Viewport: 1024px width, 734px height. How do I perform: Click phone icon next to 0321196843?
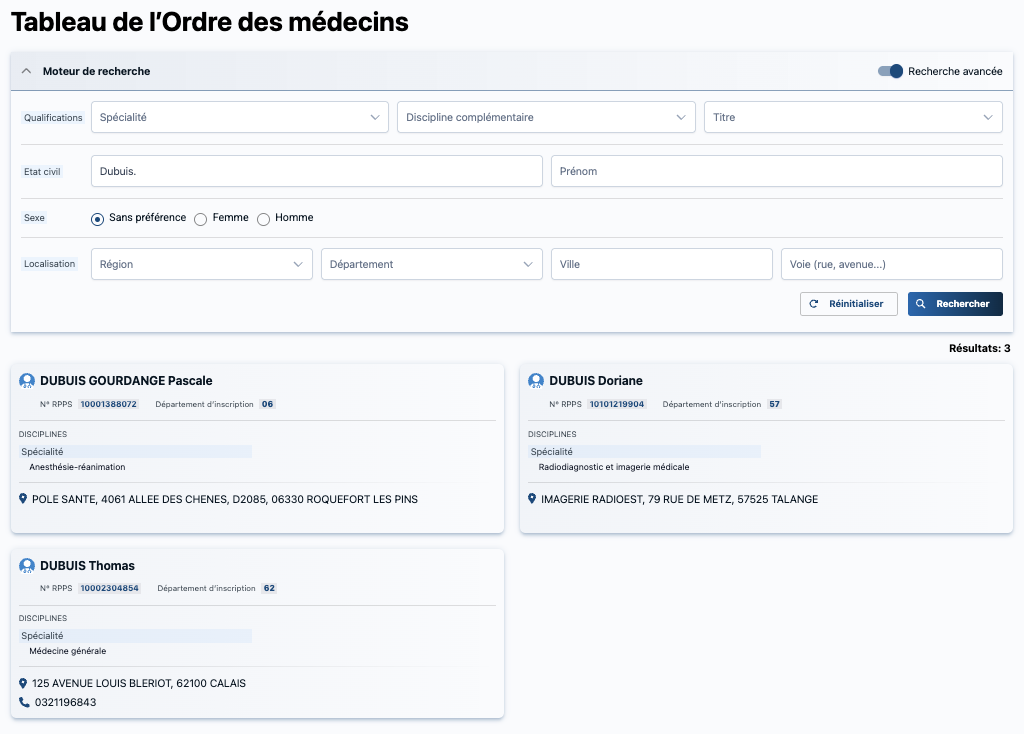pyautogui.click(x=24, y=702)
